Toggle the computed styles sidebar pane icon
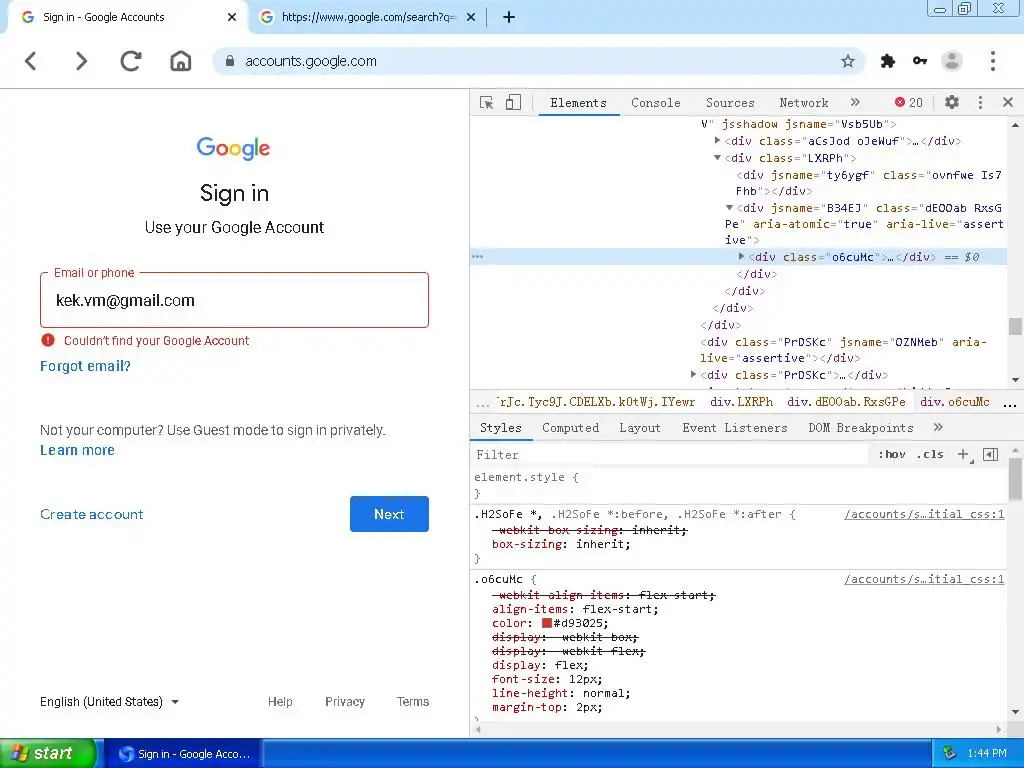This screenshot has width=1024, height=768. (991, 455)
